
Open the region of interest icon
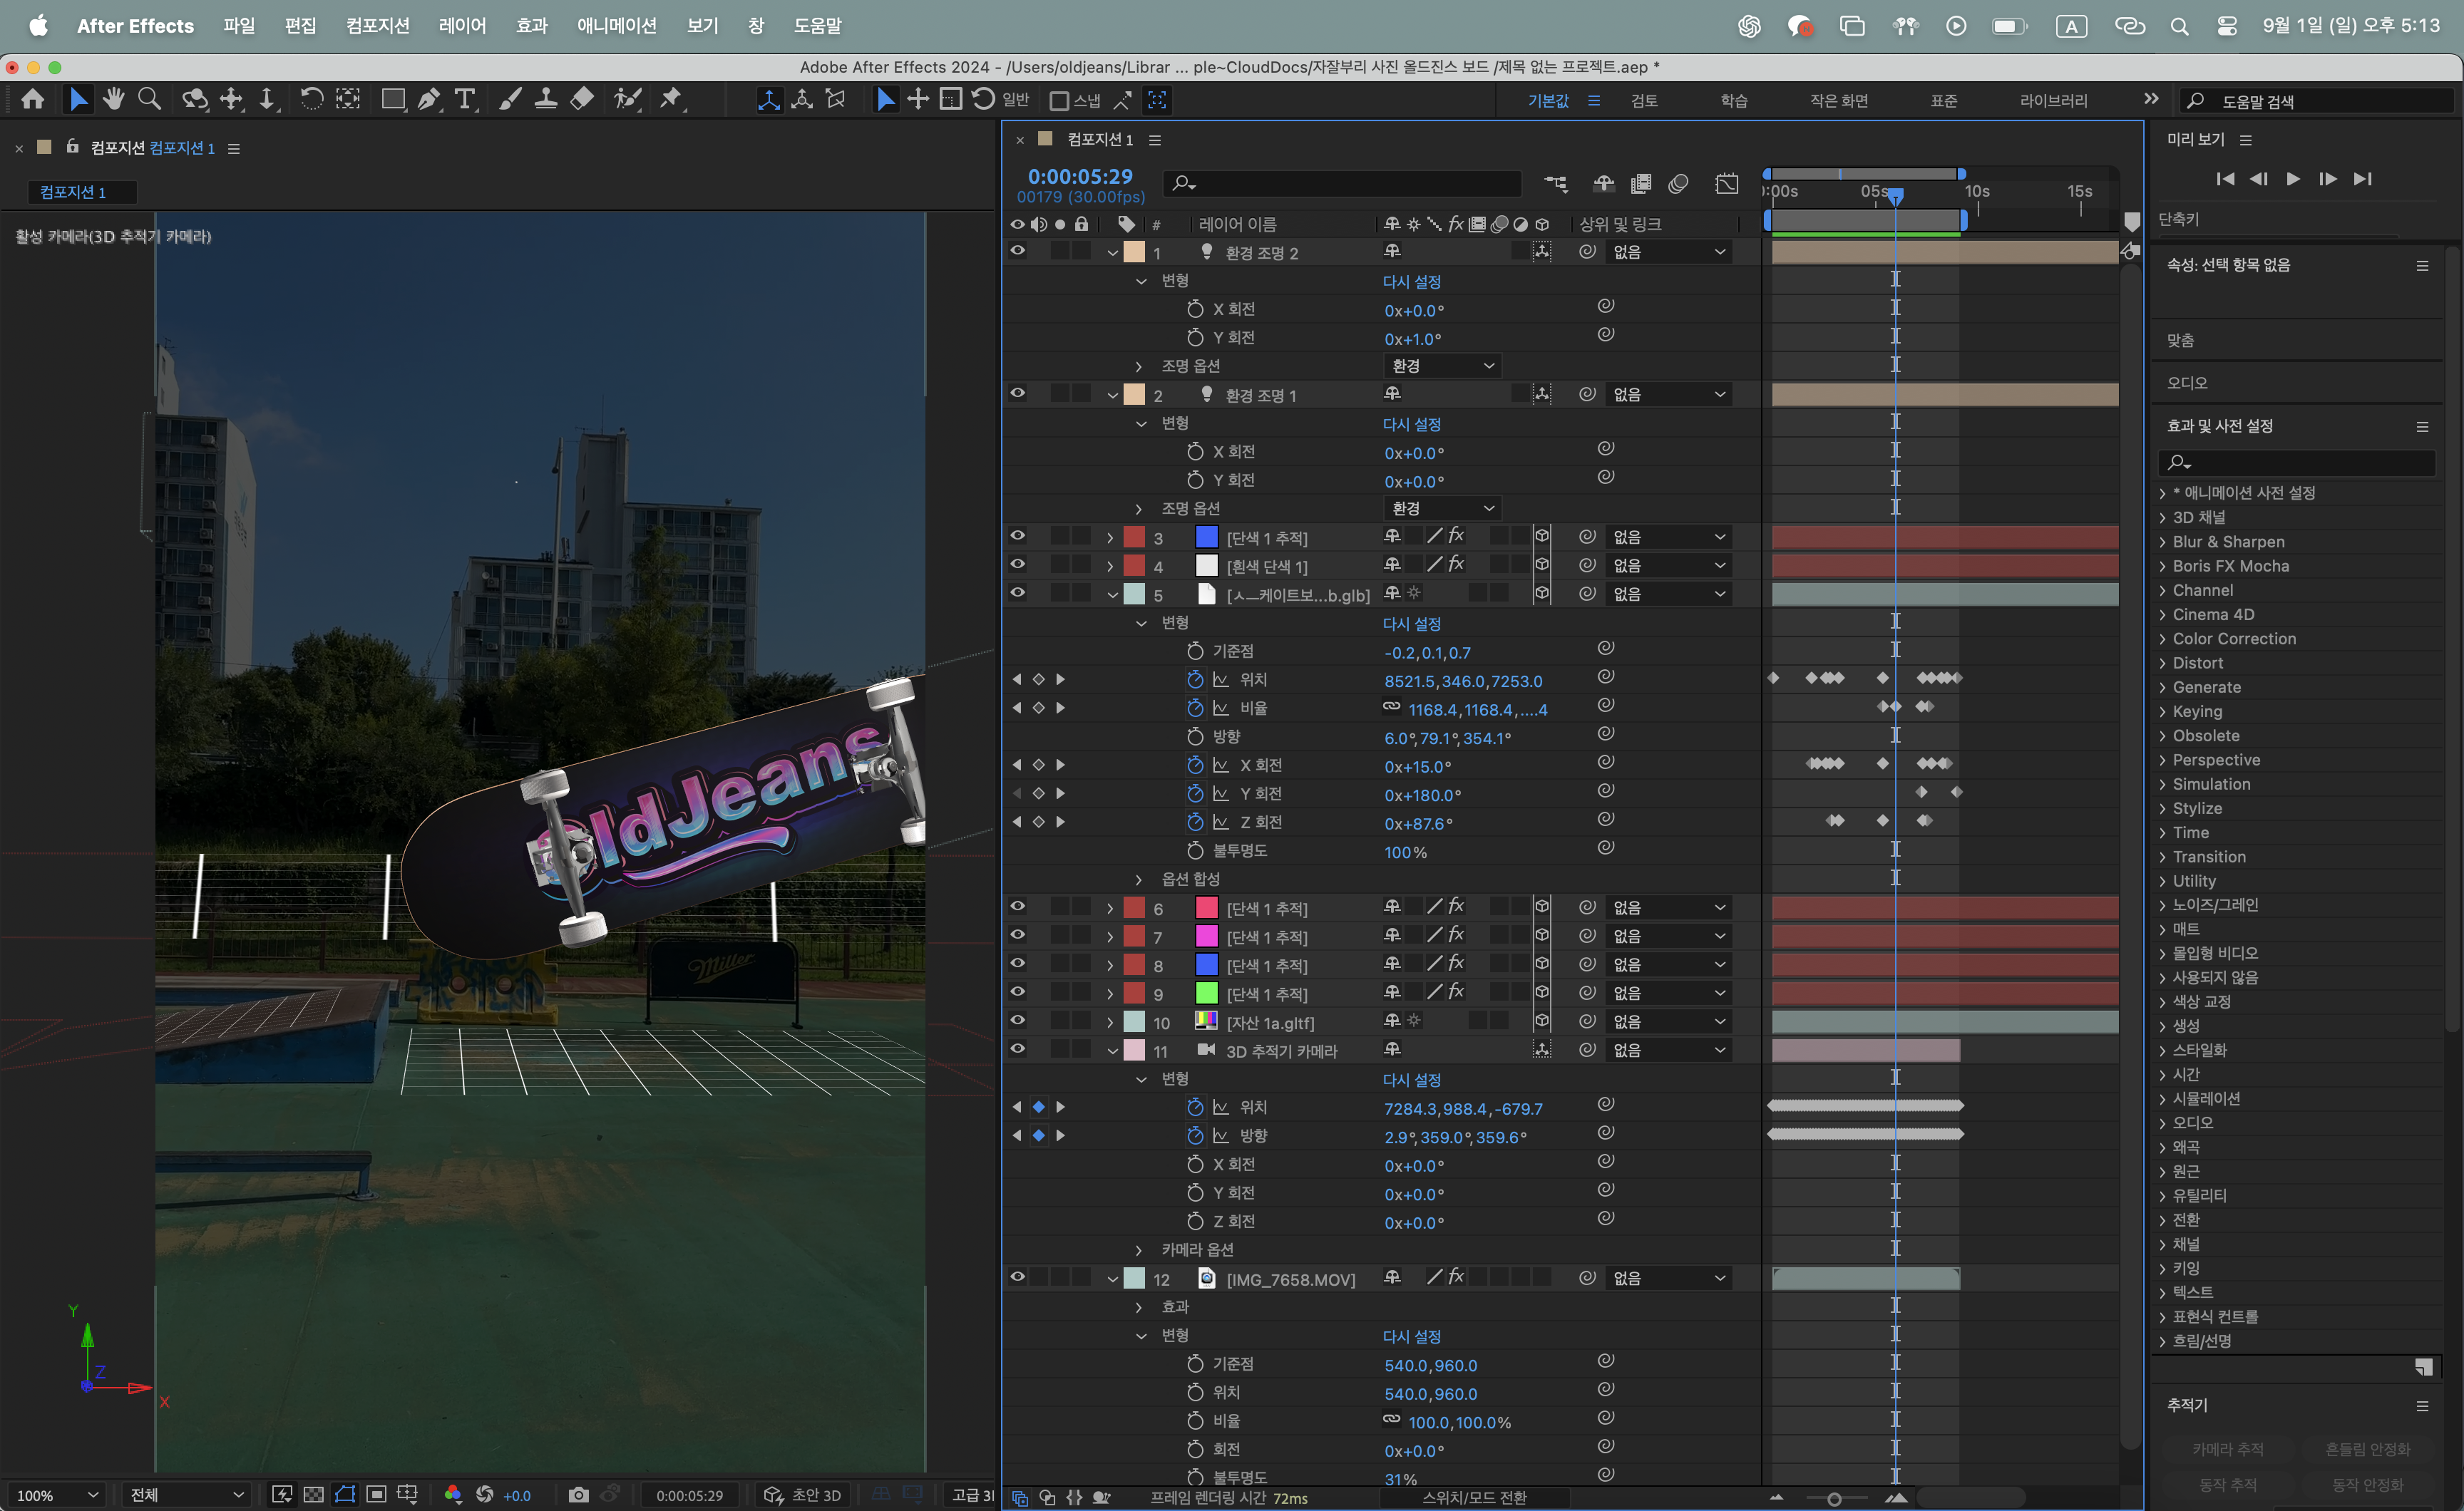coord(377,1494)
